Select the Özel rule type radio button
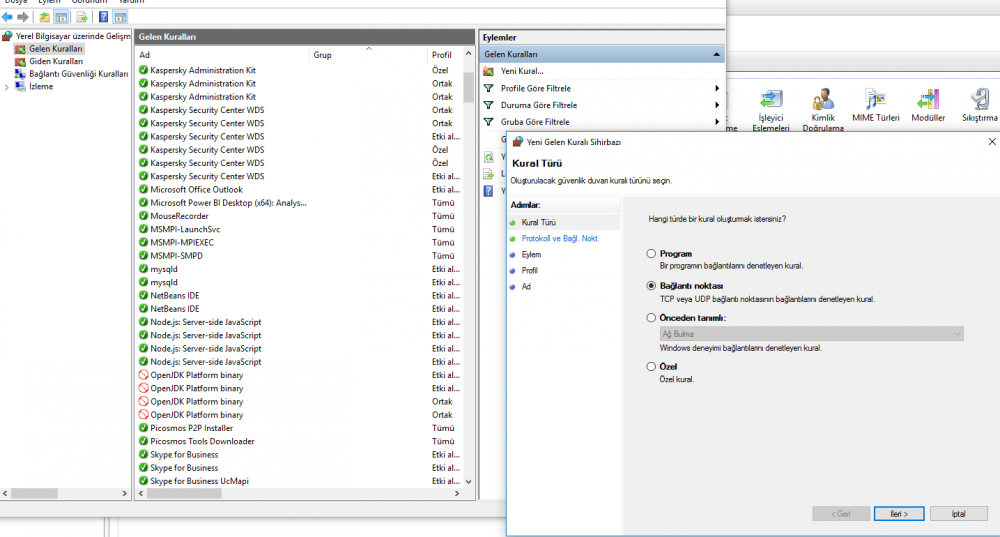This screenshot has width=1000, height=537. click(x=651, y=366)
